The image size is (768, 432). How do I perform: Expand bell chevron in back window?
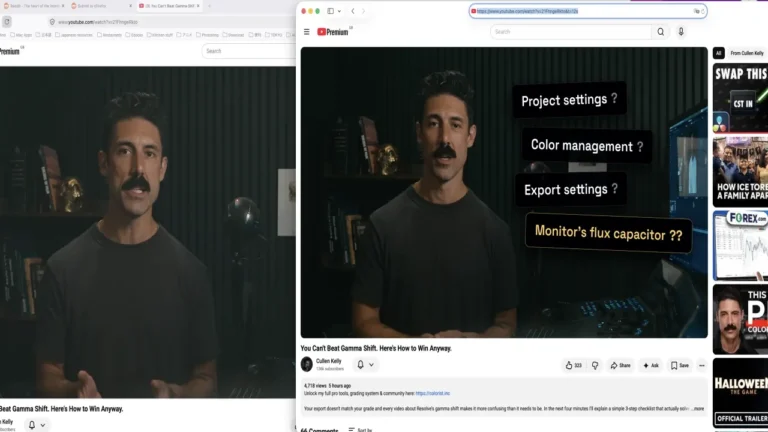43,425
